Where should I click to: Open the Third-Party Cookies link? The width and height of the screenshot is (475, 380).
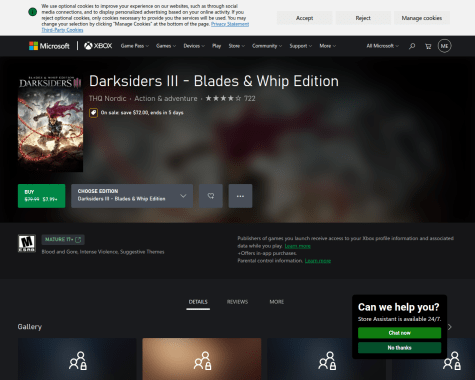point(62,30)
